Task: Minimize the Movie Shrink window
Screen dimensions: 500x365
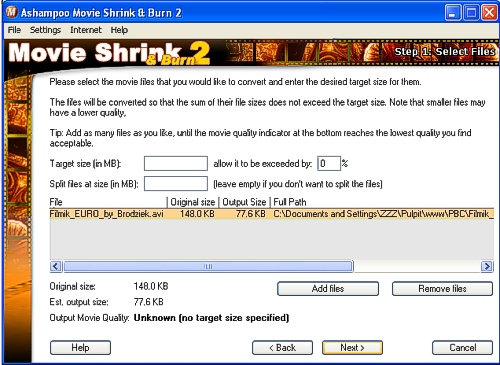Action: 453,13
